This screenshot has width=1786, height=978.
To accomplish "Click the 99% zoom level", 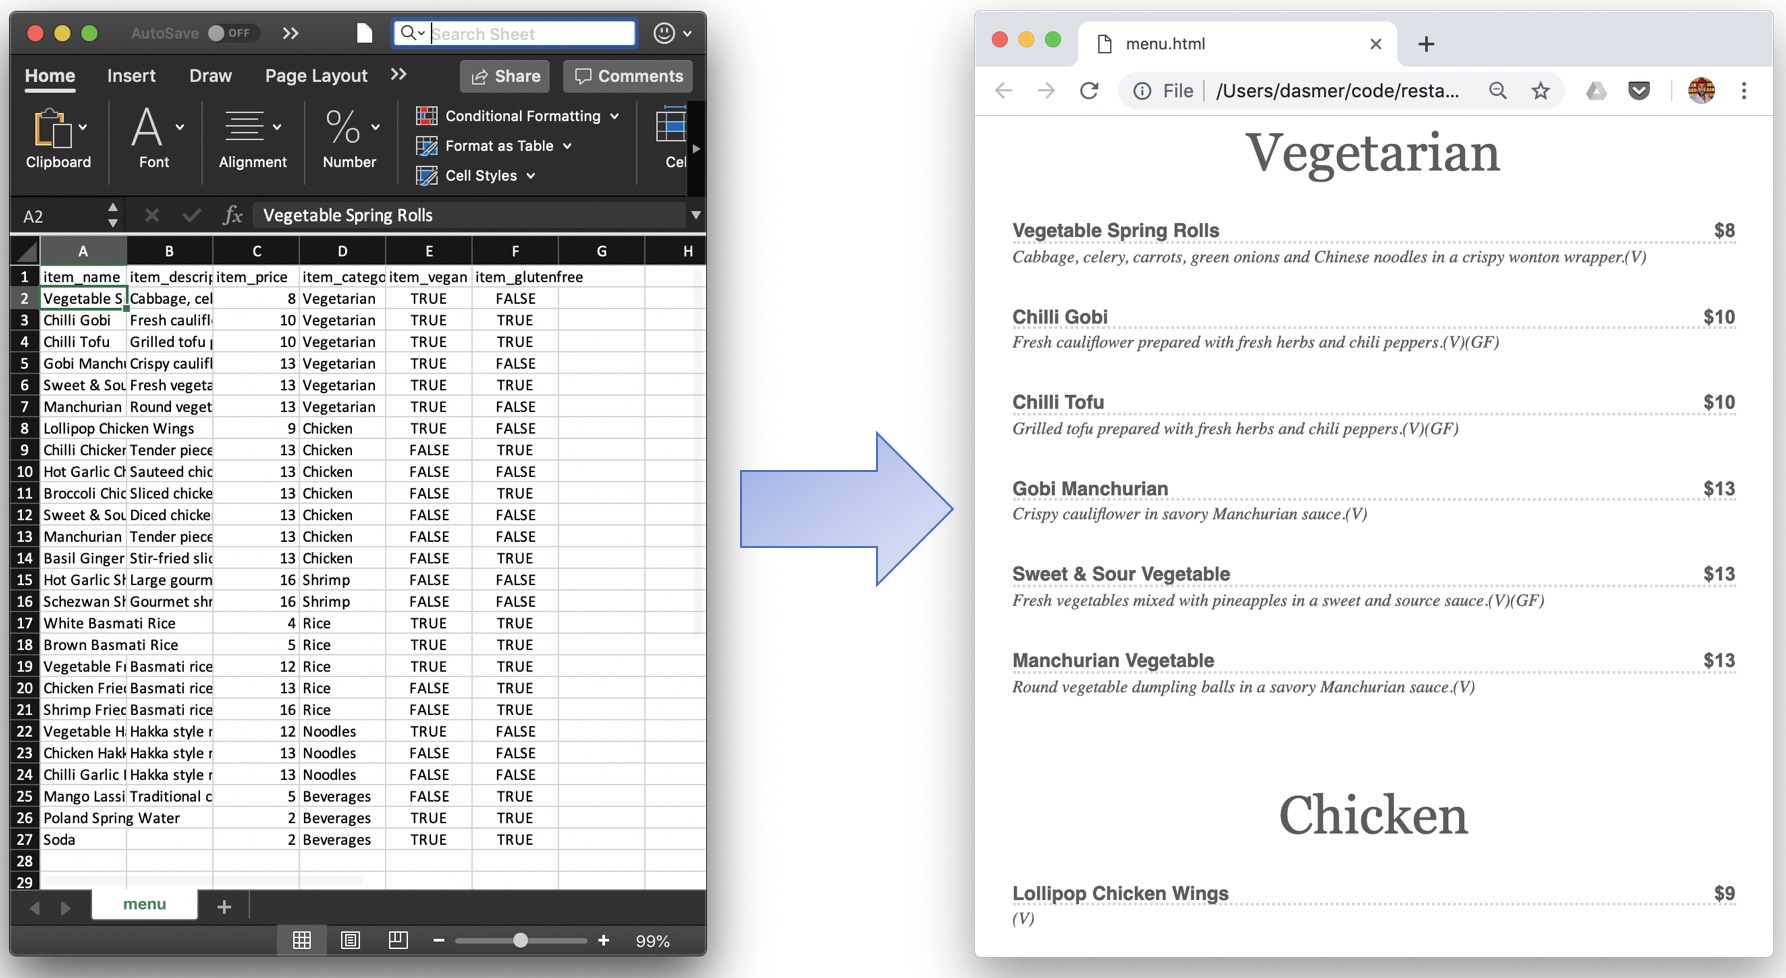I will [x=653, y=941].
